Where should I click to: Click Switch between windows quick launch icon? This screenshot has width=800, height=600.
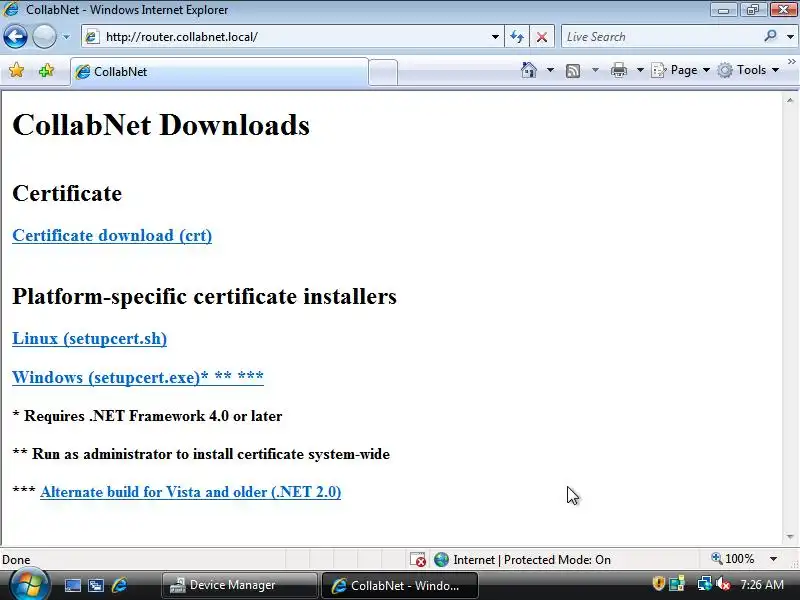(96, 585)
